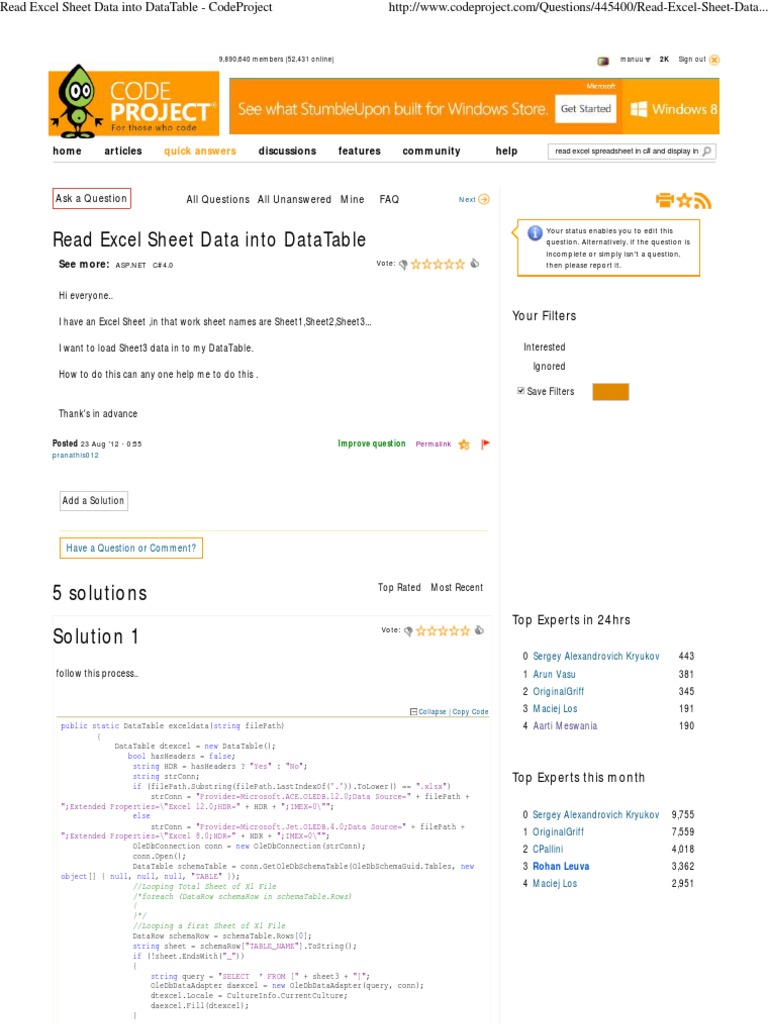Go to Next question arrow
The width and height of the screenshot is (768, 1024).
pos(484,199)
